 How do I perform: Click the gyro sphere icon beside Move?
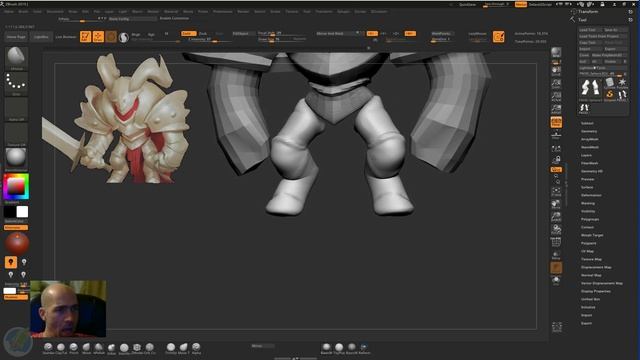[x=124, y=37]
